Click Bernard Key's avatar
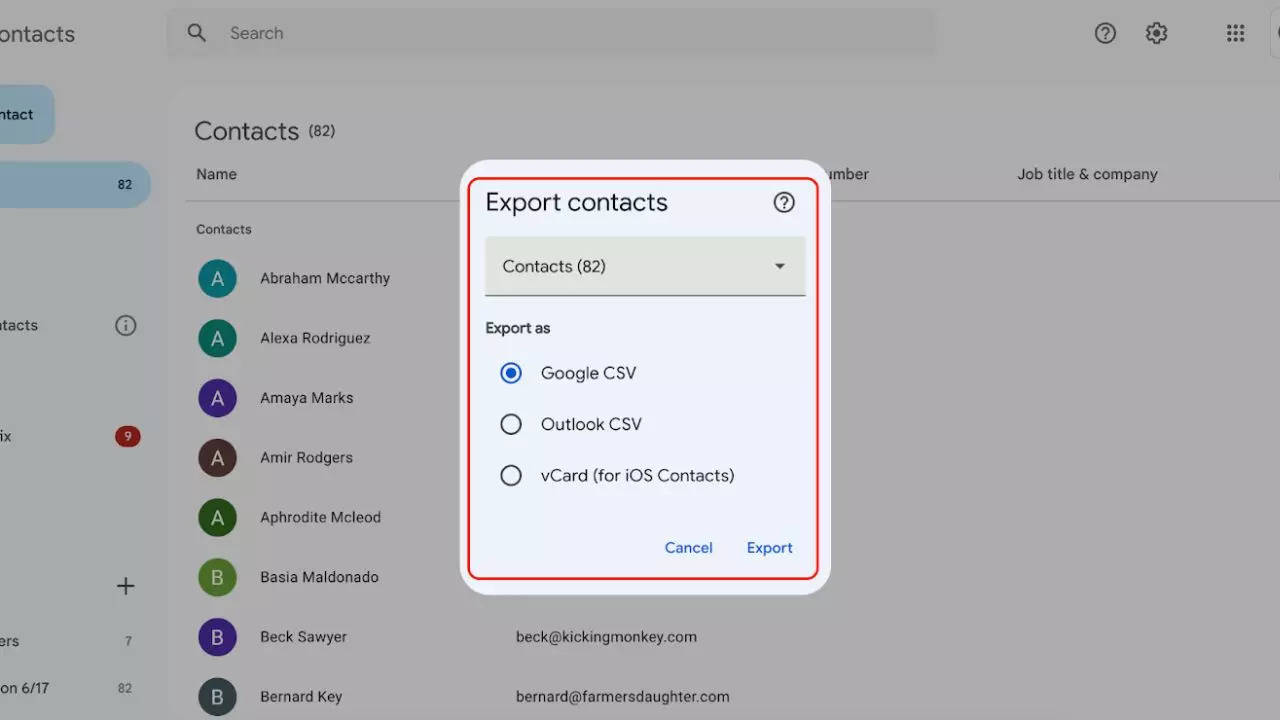Screen dimensions: 1280x720 [217, 697]
